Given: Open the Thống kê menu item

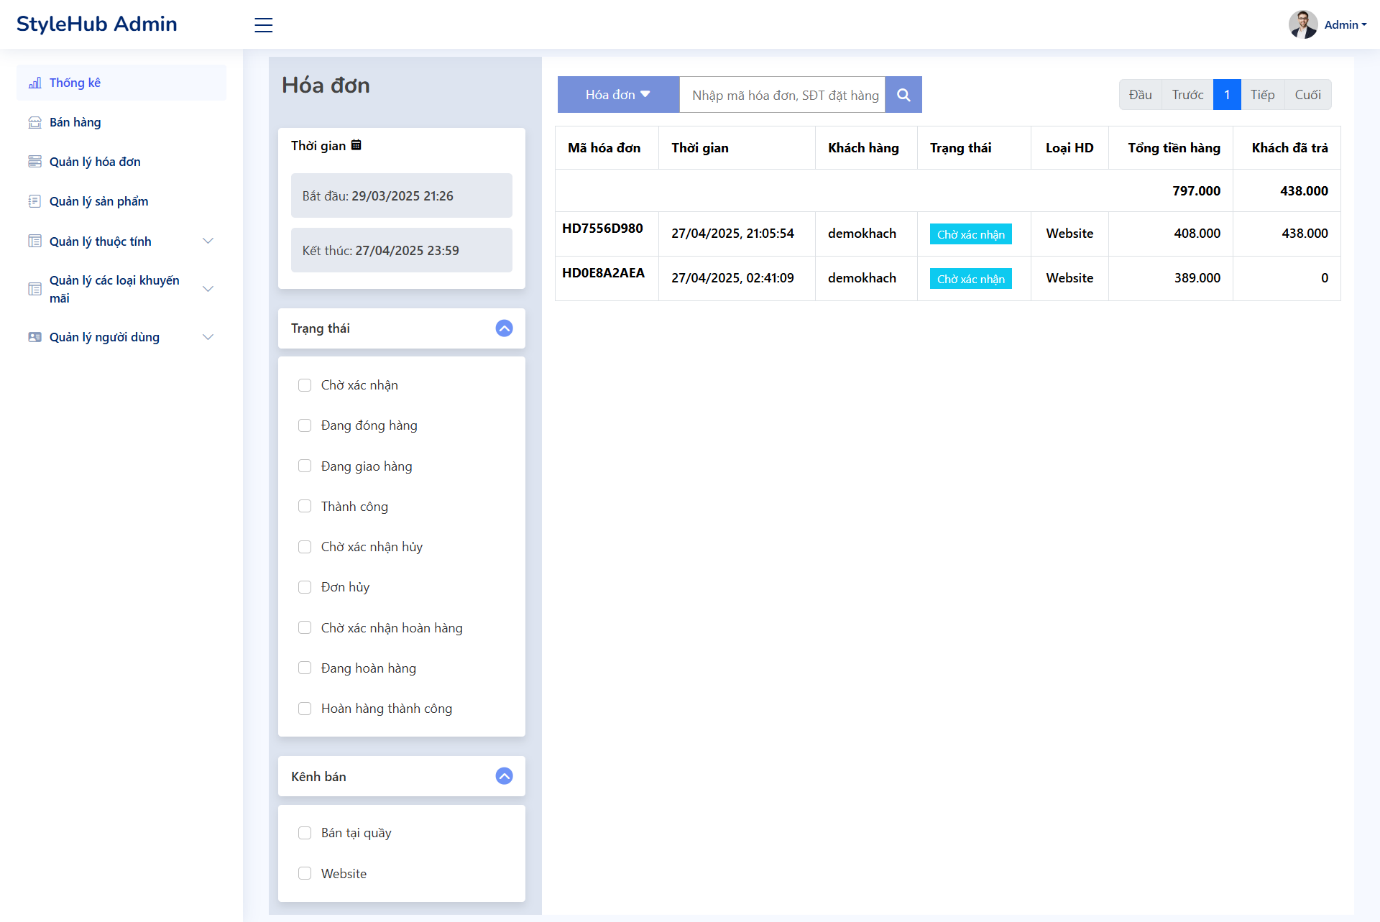Looking at the screenshot, I should tap(121, 83).
